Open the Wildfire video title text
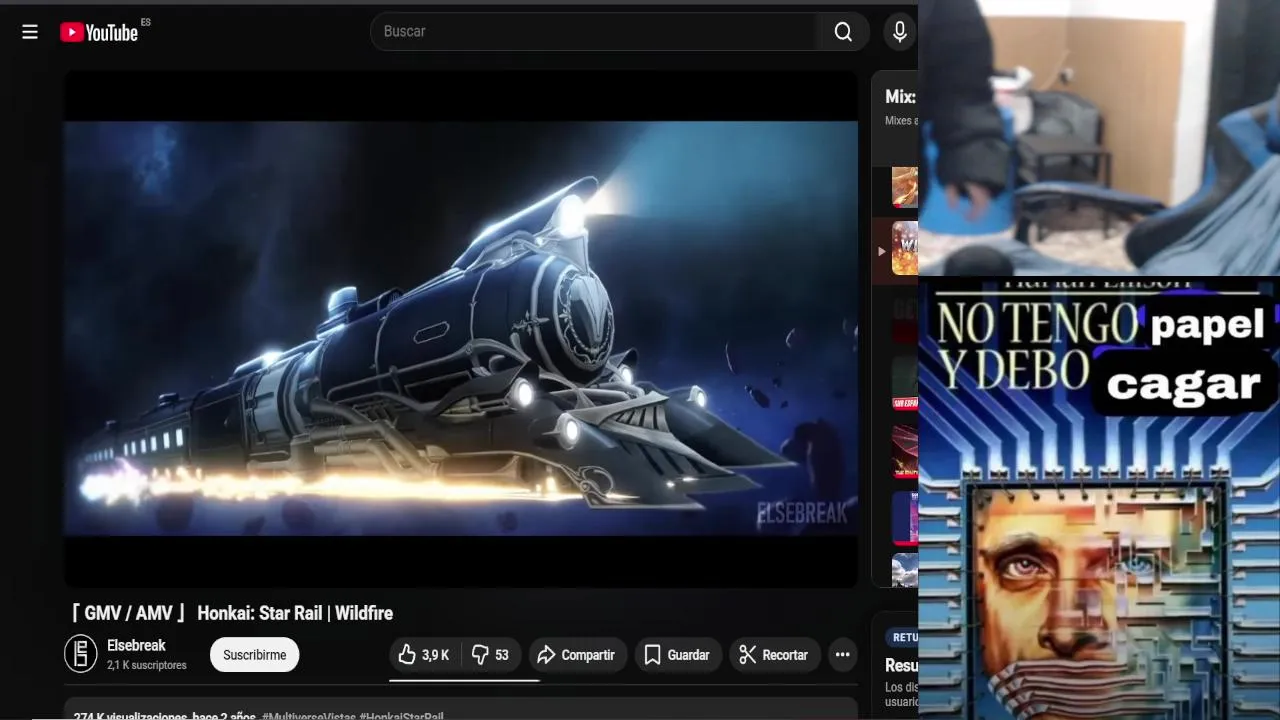This screenshot has height=720, width=1280. (231, 613)
